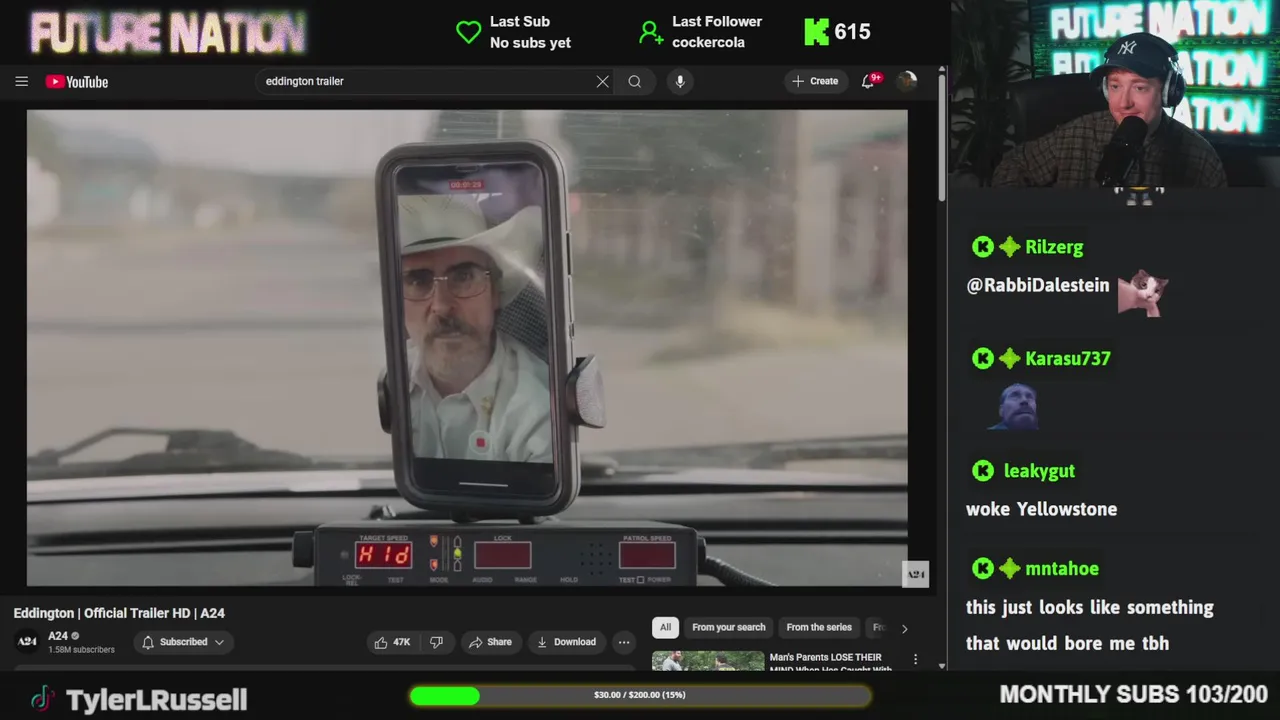Click the Eddington Official Trailer title text

coord(119,613)
